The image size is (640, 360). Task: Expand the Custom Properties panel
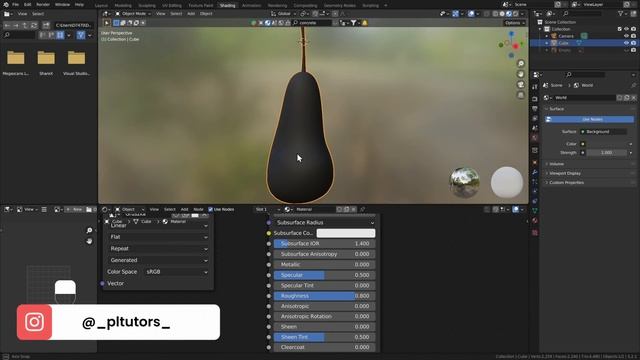click(566, 182)
